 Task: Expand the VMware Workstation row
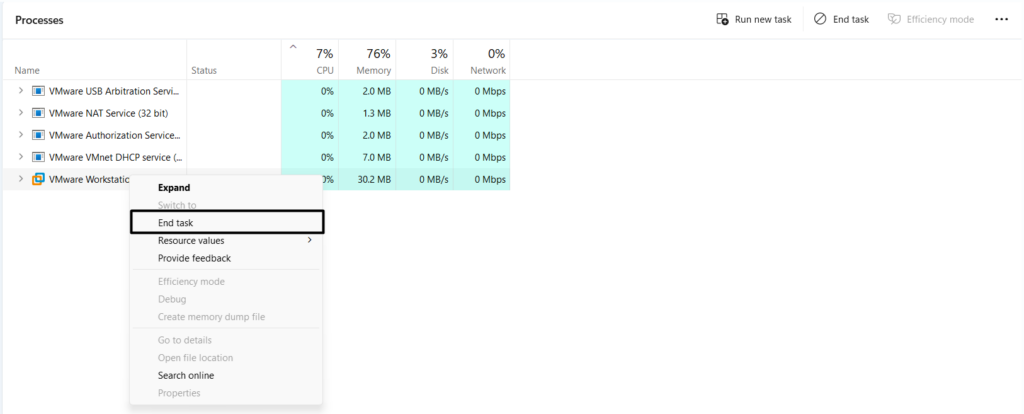tap(20, 179)
